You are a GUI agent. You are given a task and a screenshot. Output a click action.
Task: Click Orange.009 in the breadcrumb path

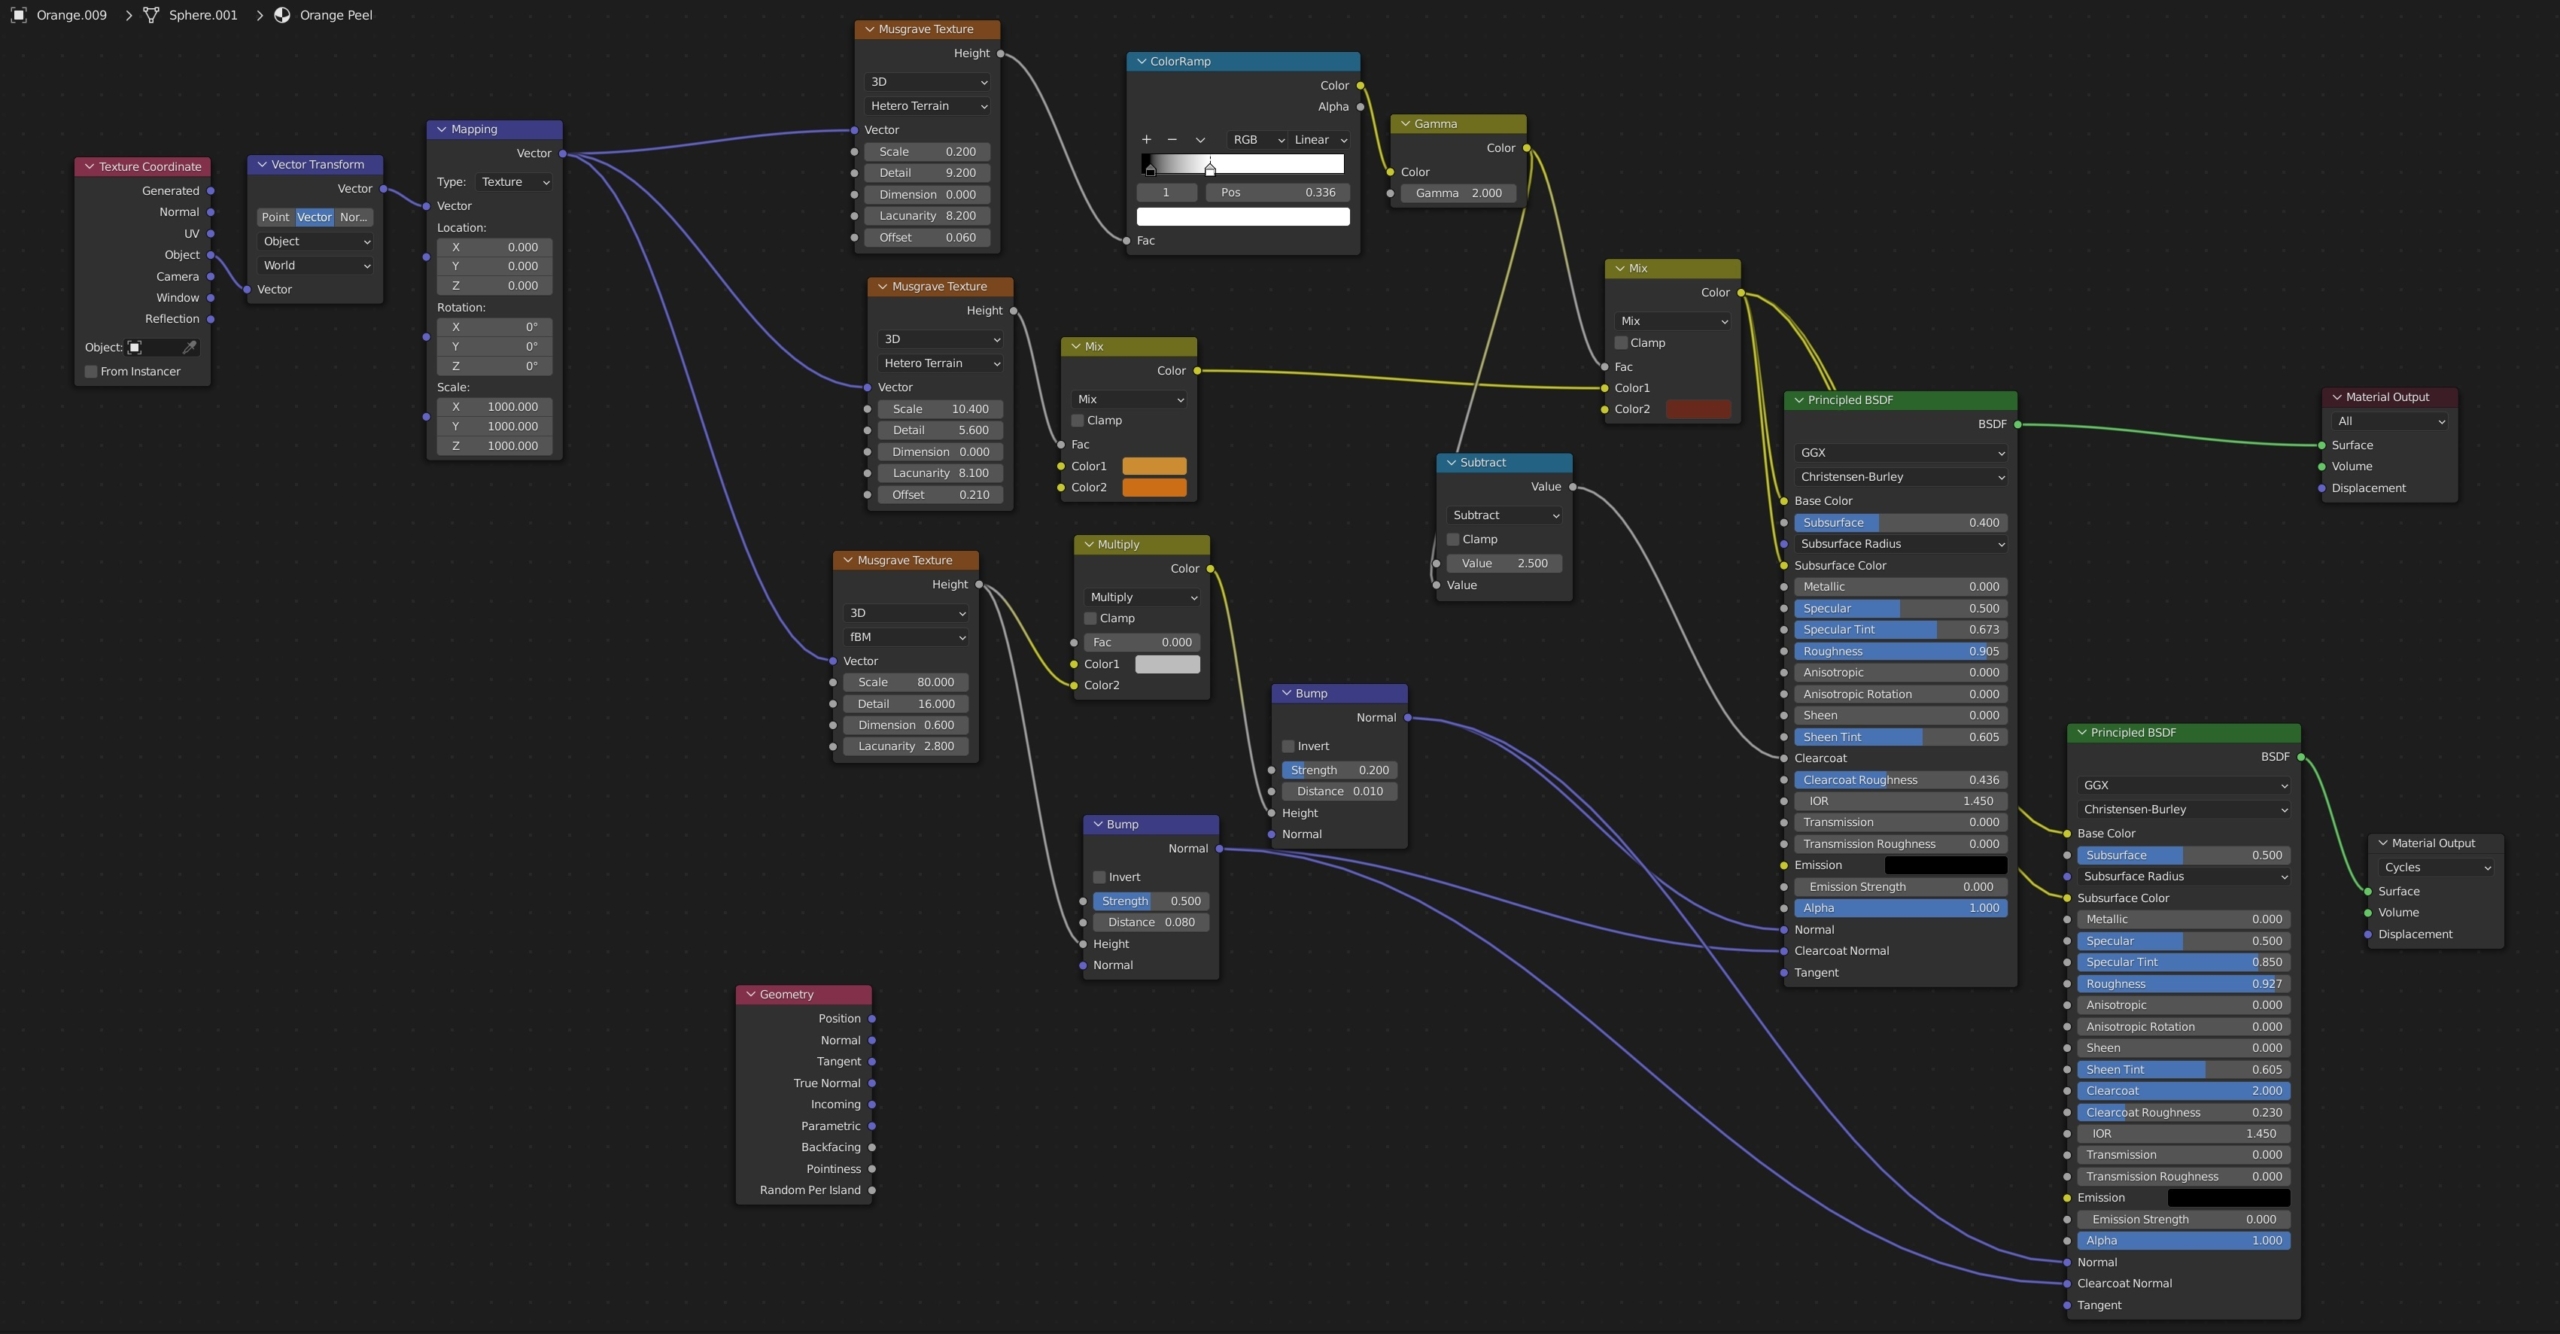pos(72,15)
